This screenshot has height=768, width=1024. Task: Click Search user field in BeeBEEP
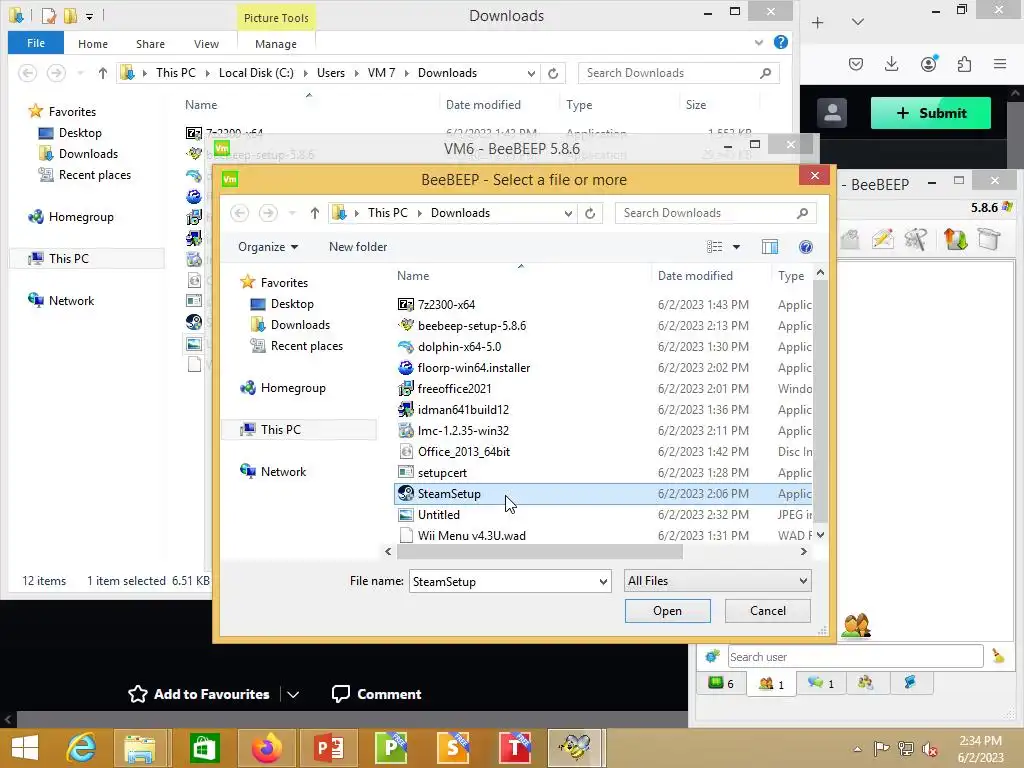[x=855, y=657]
